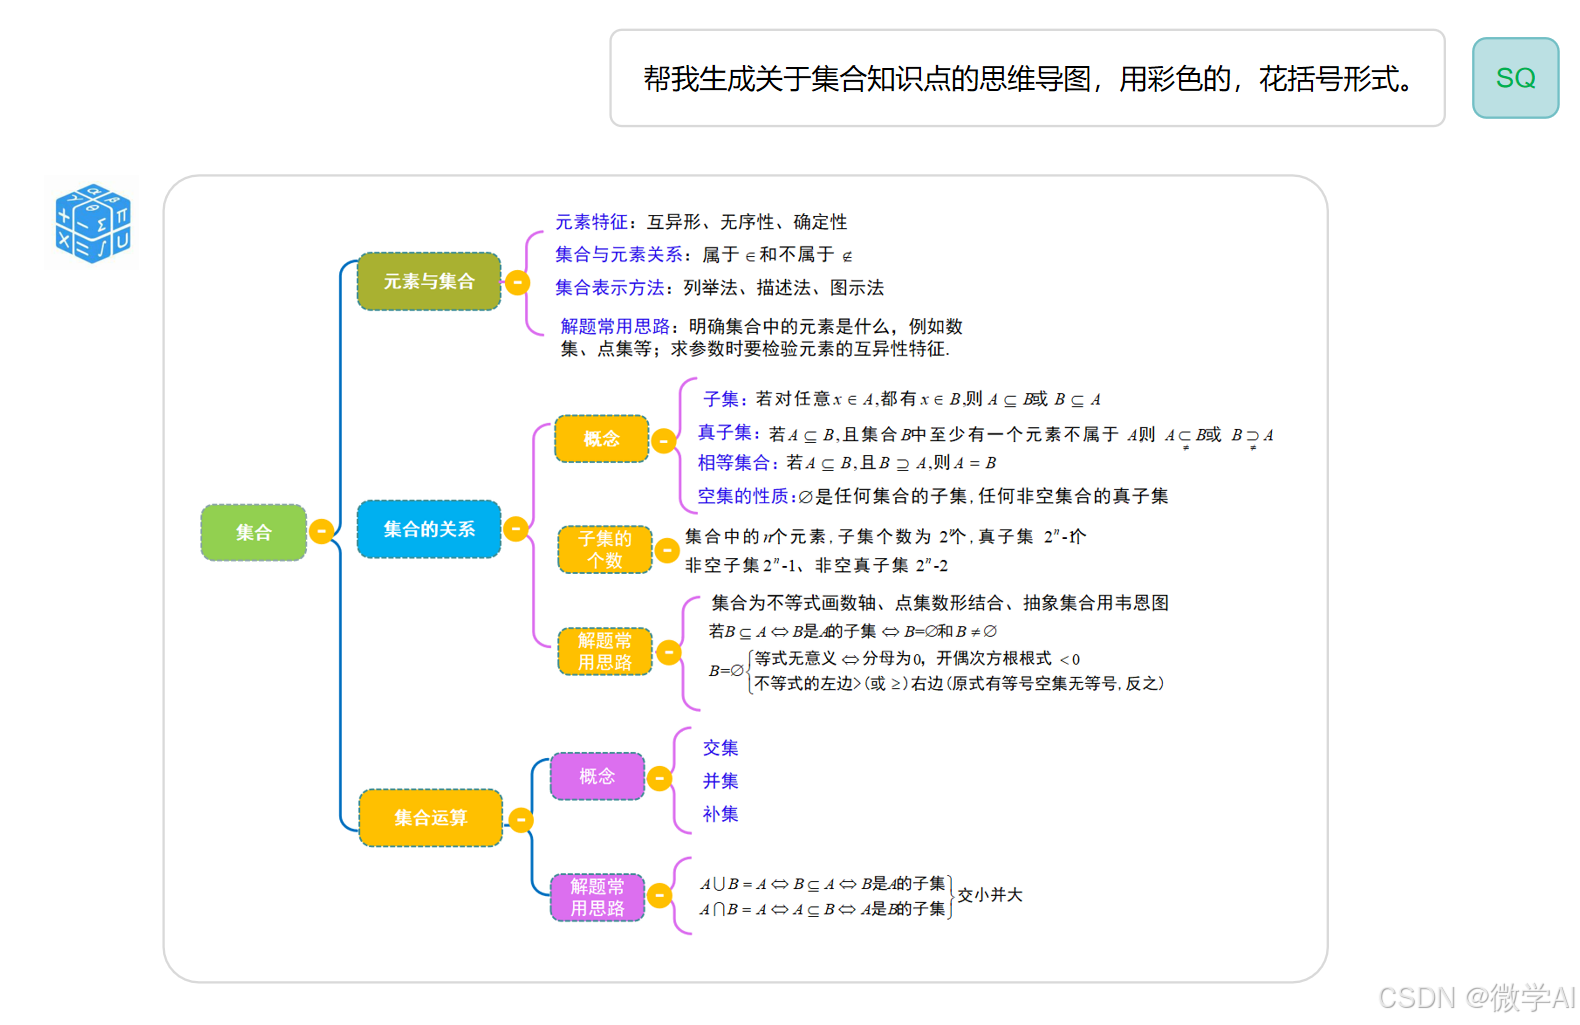Click the 交集 item
This screenshot has width=1580, height=1025.
pyautogui.click(x=720, y=748)
